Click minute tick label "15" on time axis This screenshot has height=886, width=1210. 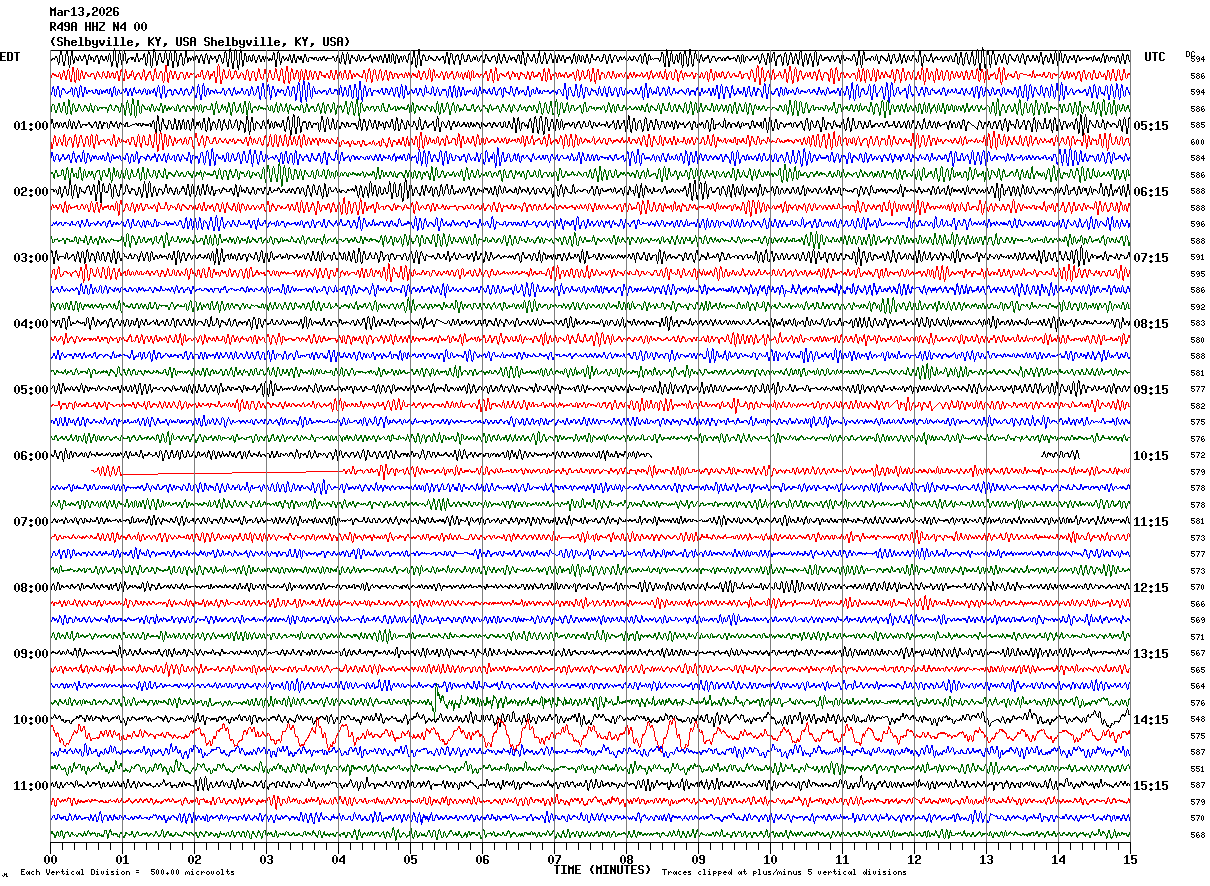pyautogui.click(x=1130, y=859)
